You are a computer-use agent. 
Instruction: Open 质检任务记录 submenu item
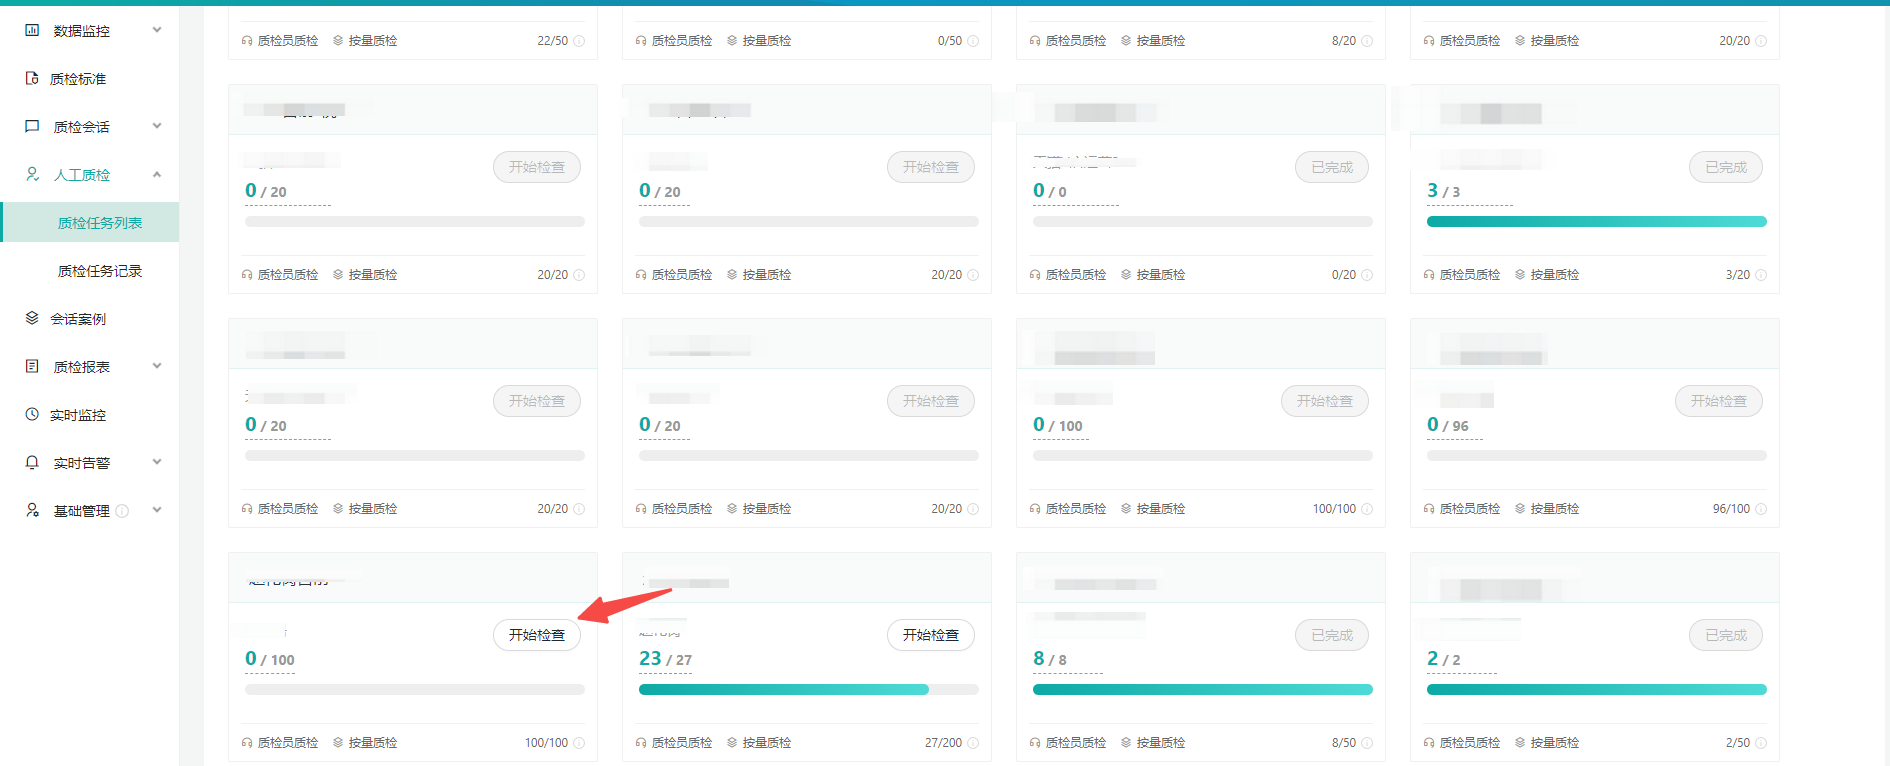pos(100,271)
